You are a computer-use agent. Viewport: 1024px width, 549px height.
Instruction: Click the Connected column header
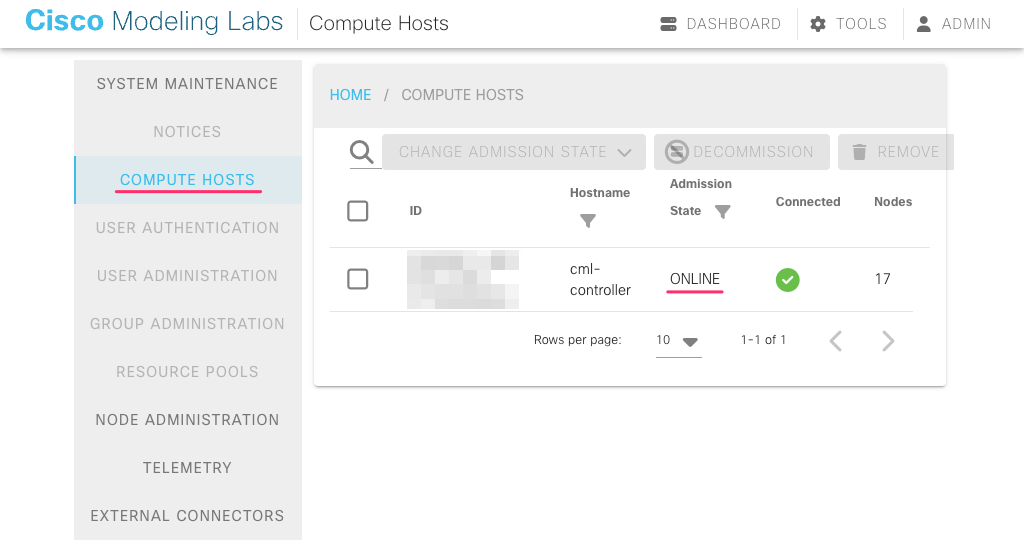tap(808, 202)
